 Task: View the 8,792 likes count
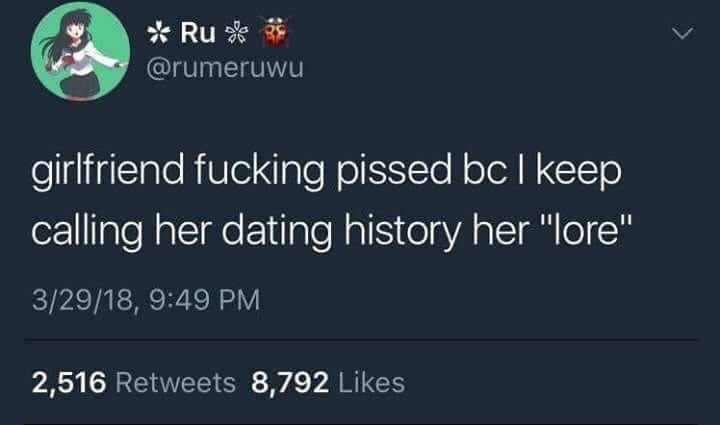click(290, 383)
